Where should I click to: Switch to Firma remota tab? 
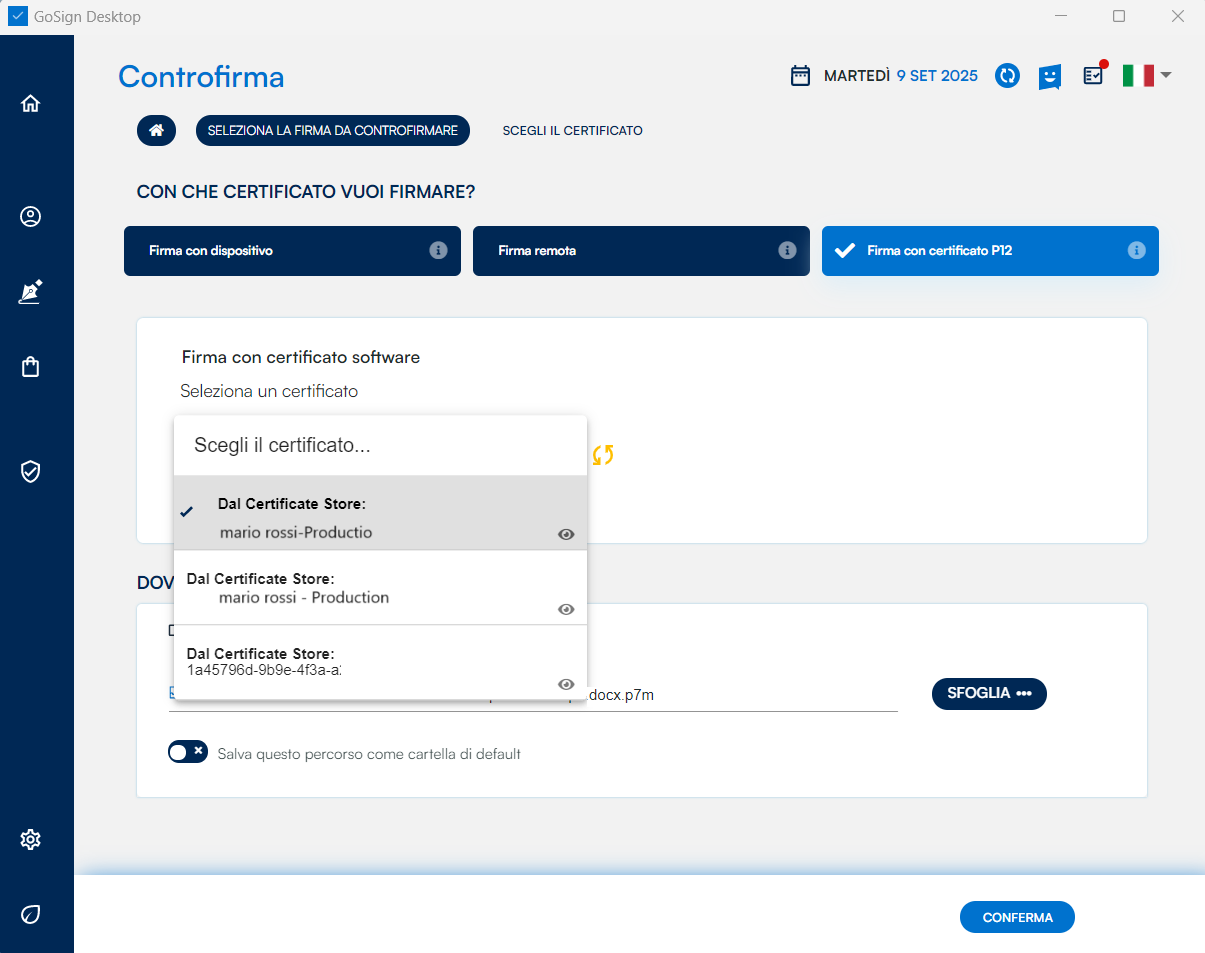coord(640,251)
